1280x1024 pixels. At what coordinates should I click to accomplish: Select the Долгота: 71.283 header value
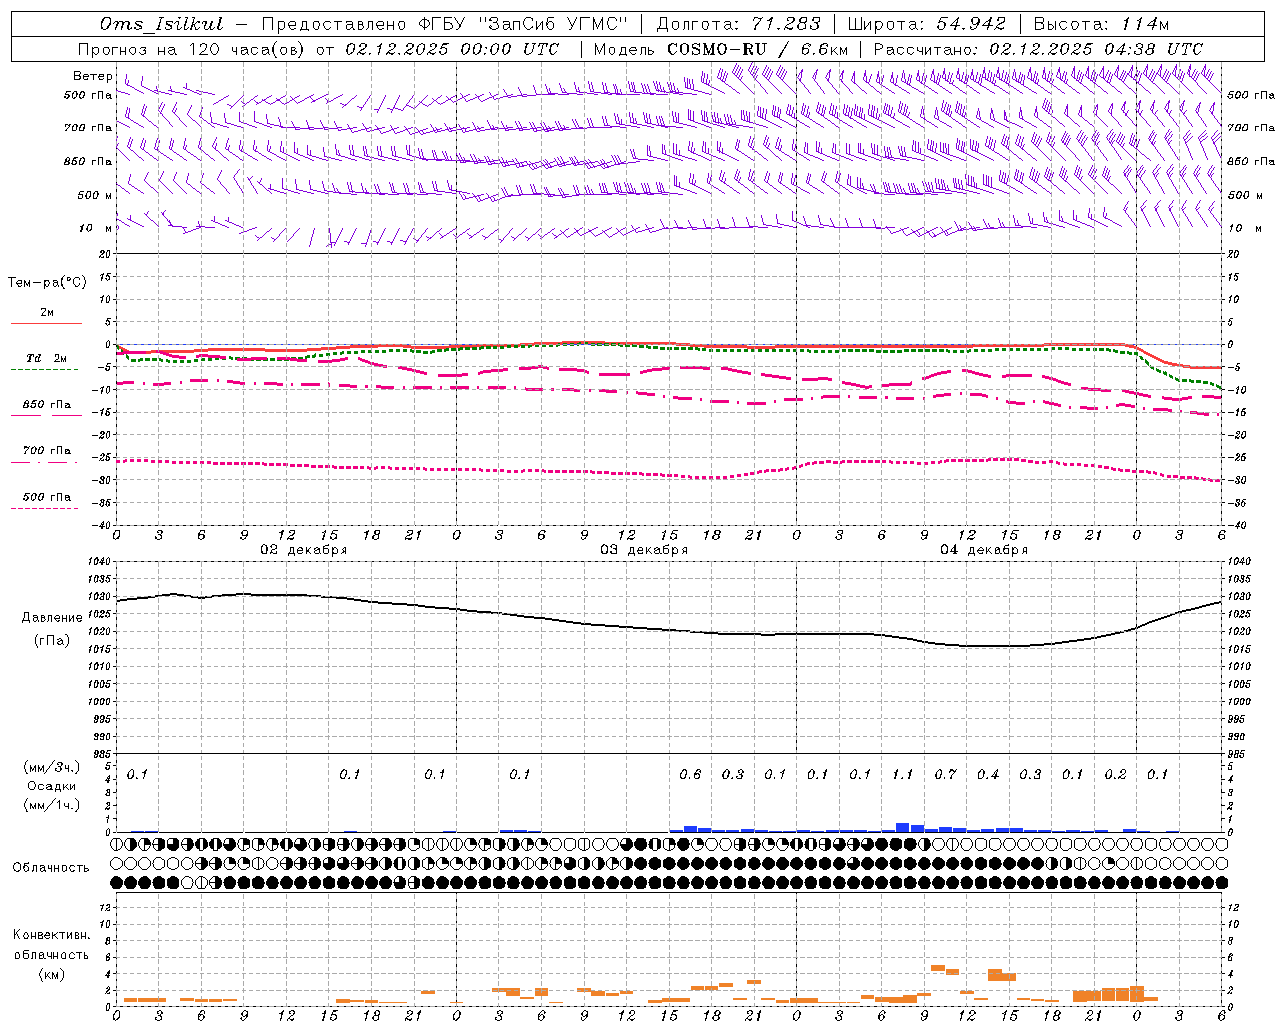738,24
